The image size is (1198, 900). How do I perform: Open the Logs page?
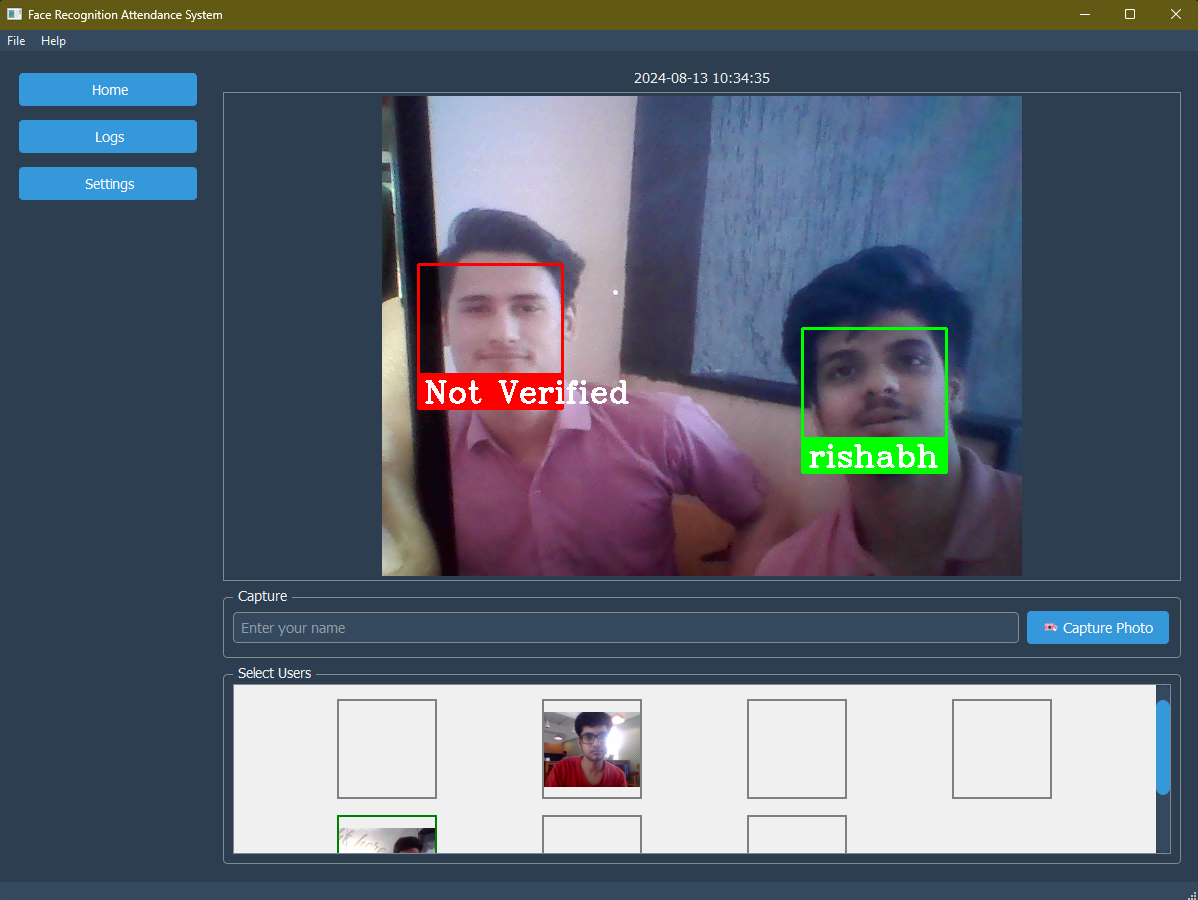click(108, 137)
